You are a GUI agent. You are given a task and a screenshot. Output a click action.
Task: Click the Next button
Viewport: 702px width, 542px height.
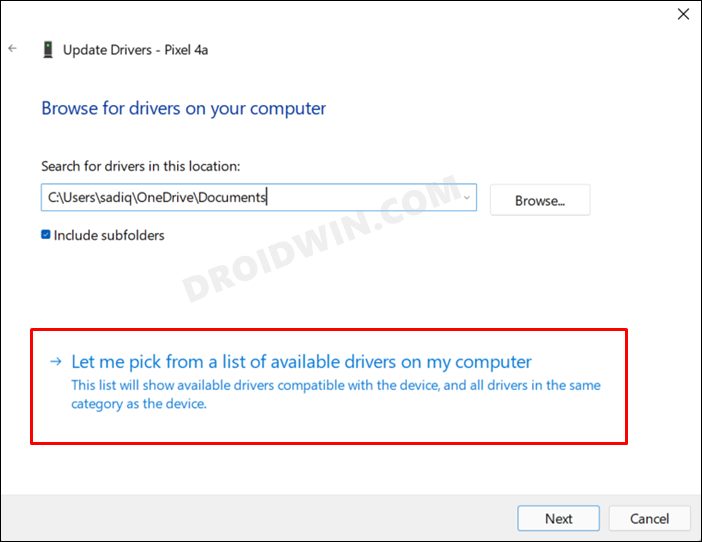click(558, 518)
